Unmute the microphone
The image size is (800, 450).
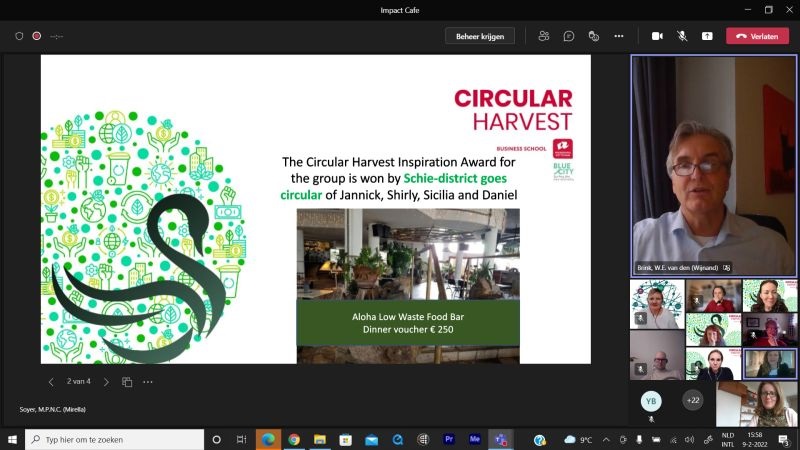(682, 36)
